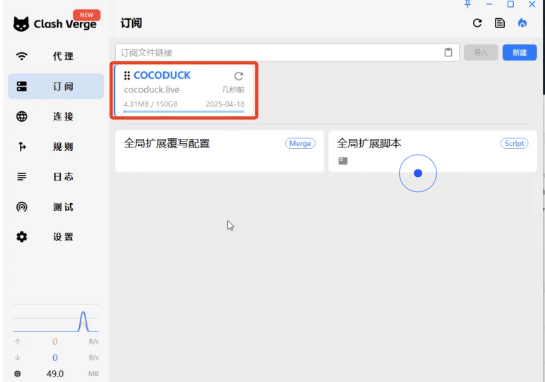
Task: Click the NEW badge near logo
Action: 87,15
